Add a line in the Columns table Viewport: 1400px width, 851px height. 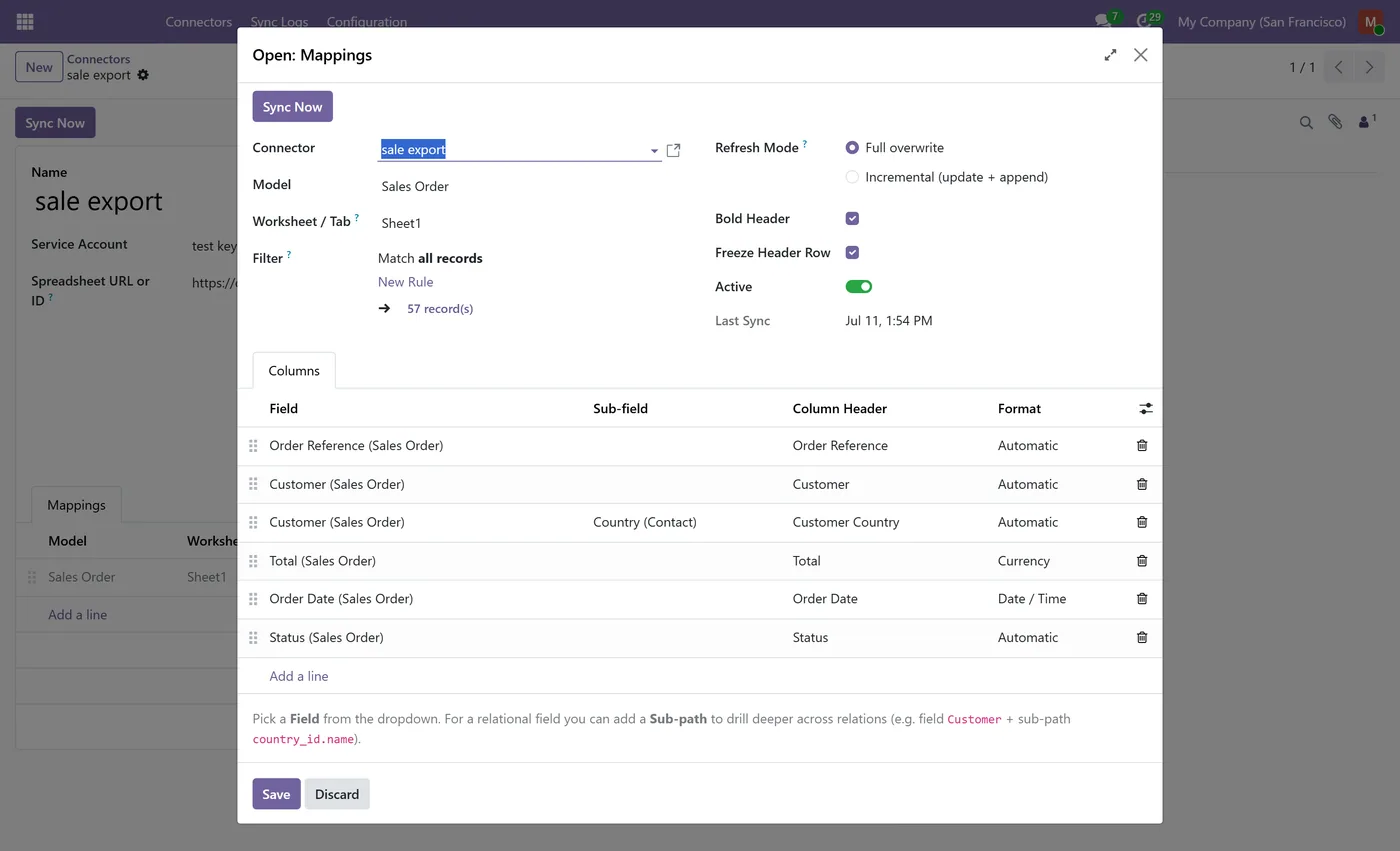click(x=299, y=676)
